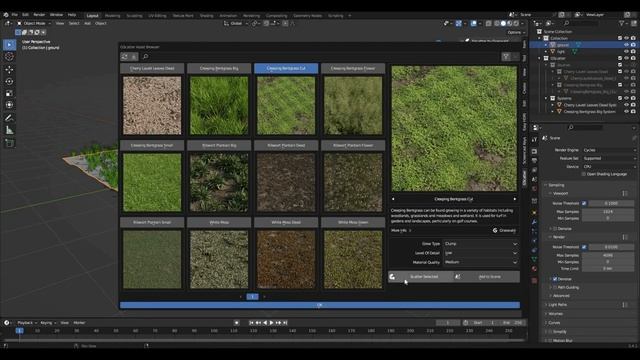Screen dimensions: 640x360
Task: Select the Creeping Bentgrass Big thumbnail
Action: (x=219, y=105)
